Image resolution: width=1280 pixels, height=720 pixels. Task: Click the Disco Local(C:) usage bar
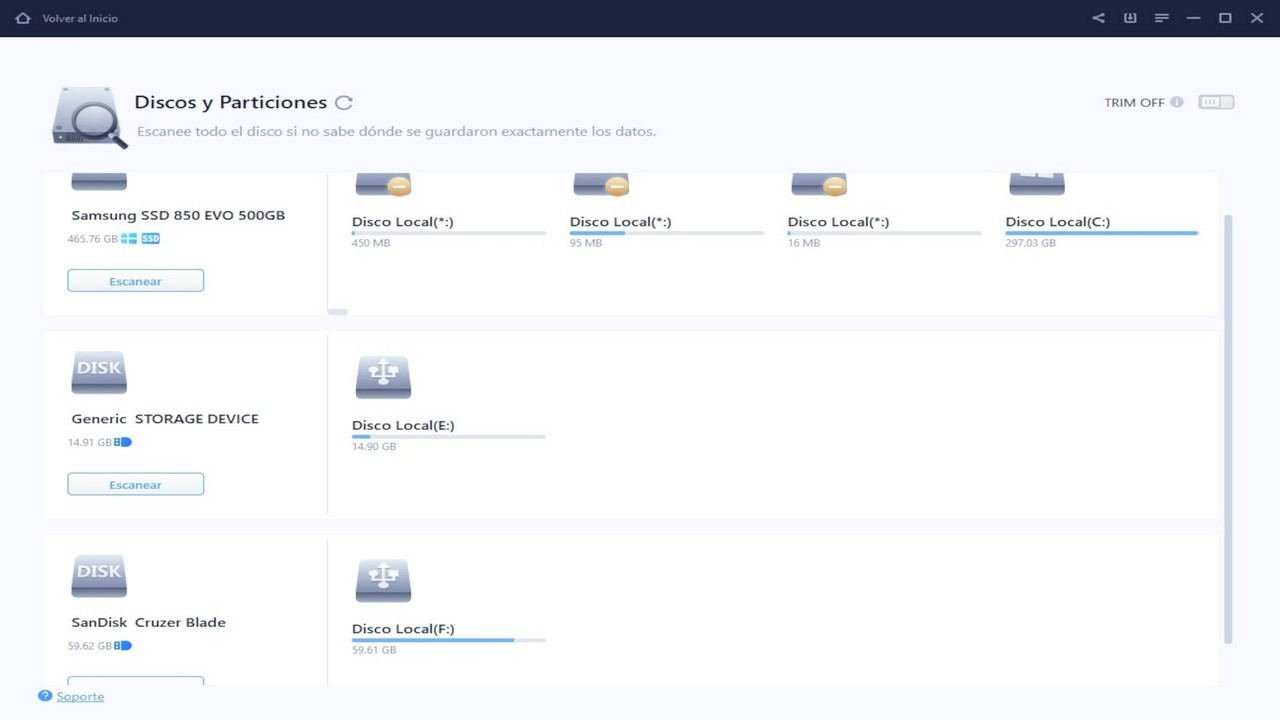(x=1102, y=233)
